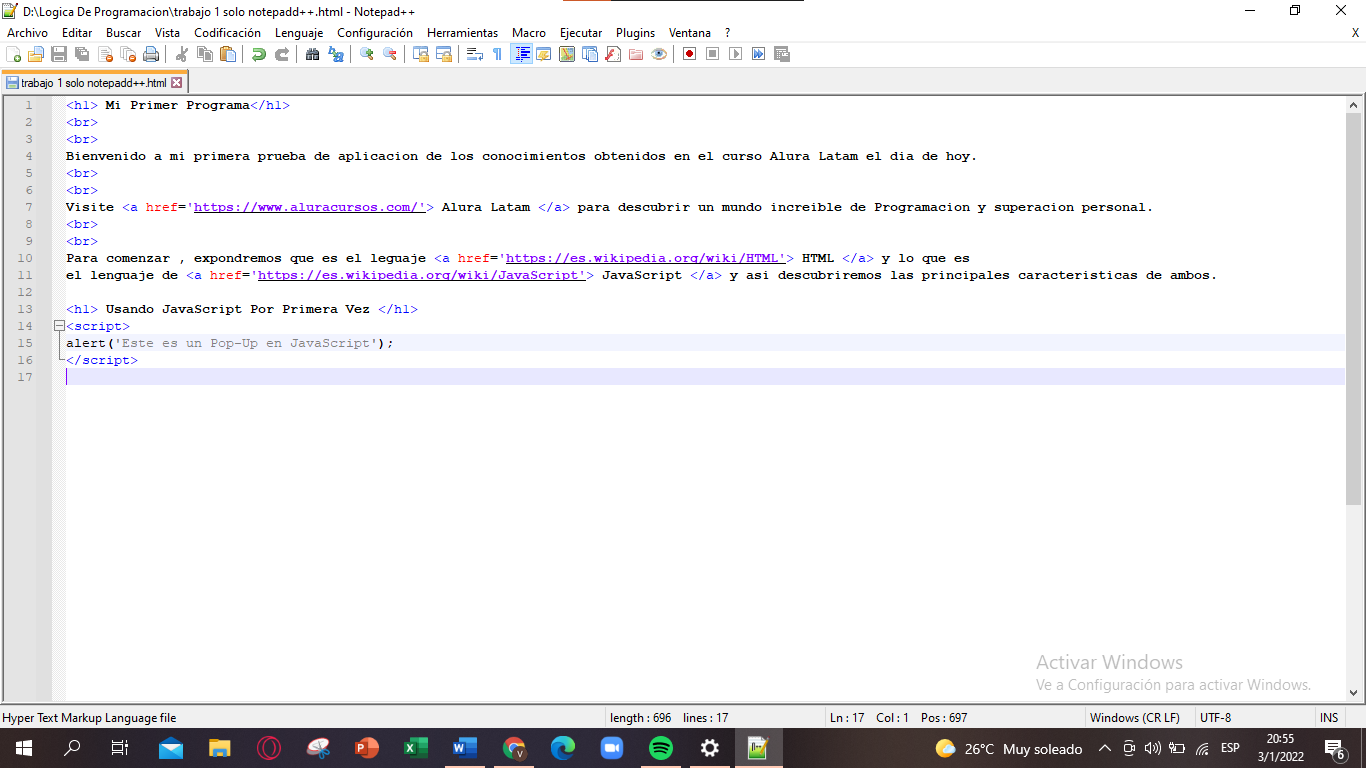Image resolution: width=1366 pixels, height=768 pixels.
Task: Toggle synchronized vertical scrolling icon
Action: (421, 54)
